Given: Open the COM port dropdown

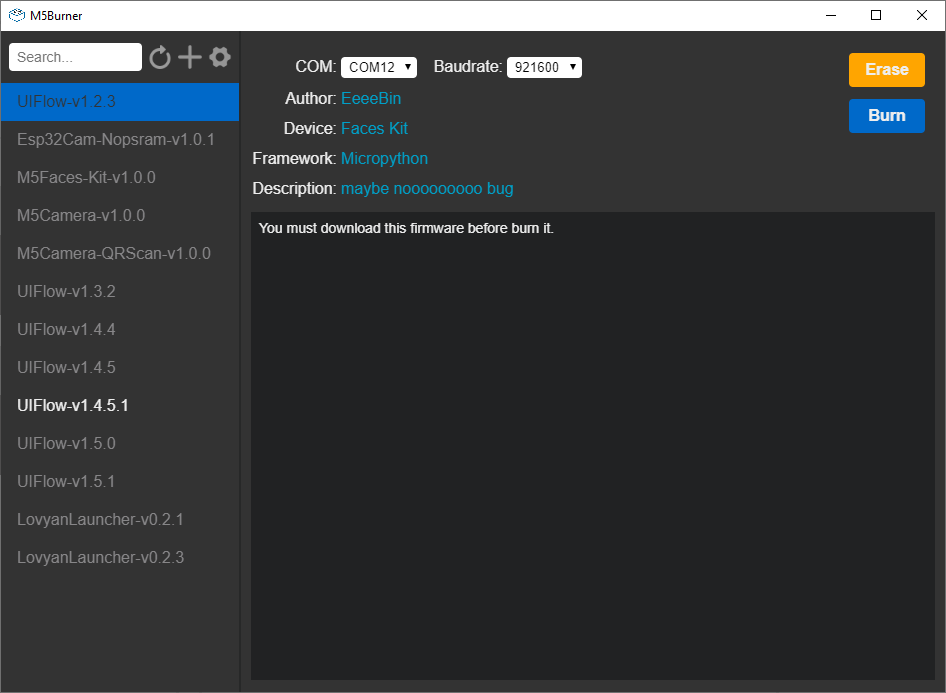Looking at the screenshot, I should tap(379, 67).
